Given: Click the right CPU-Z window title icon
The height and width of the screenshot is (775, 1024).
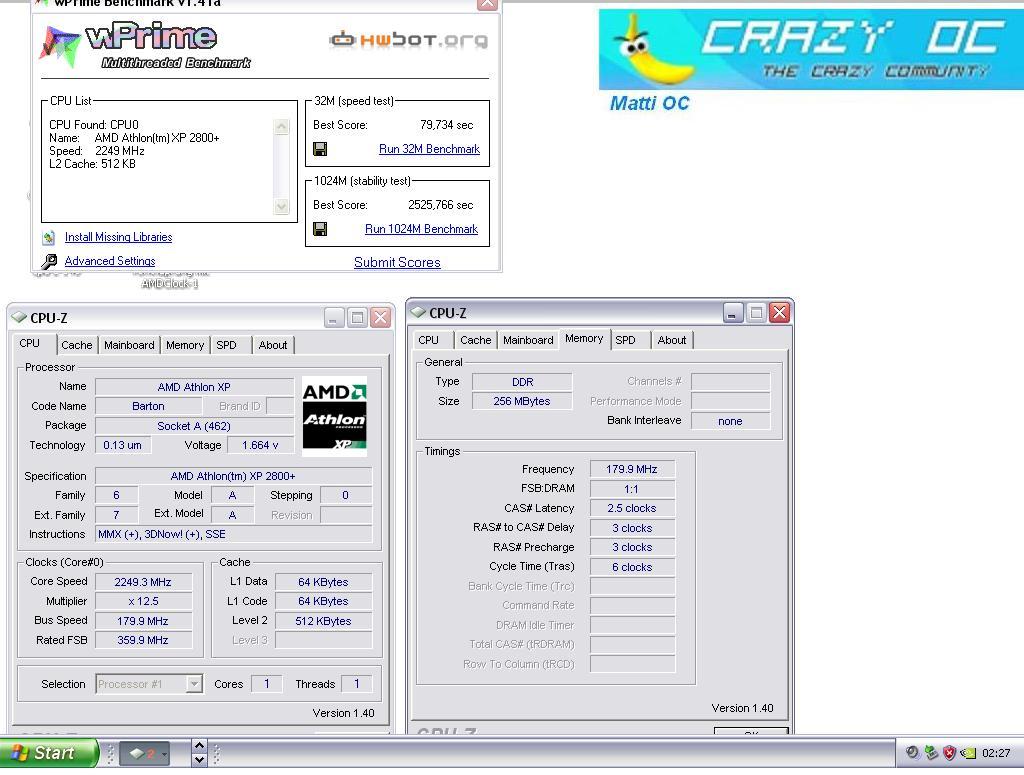Looking at the screenshot, I should [x=418, y=312].
